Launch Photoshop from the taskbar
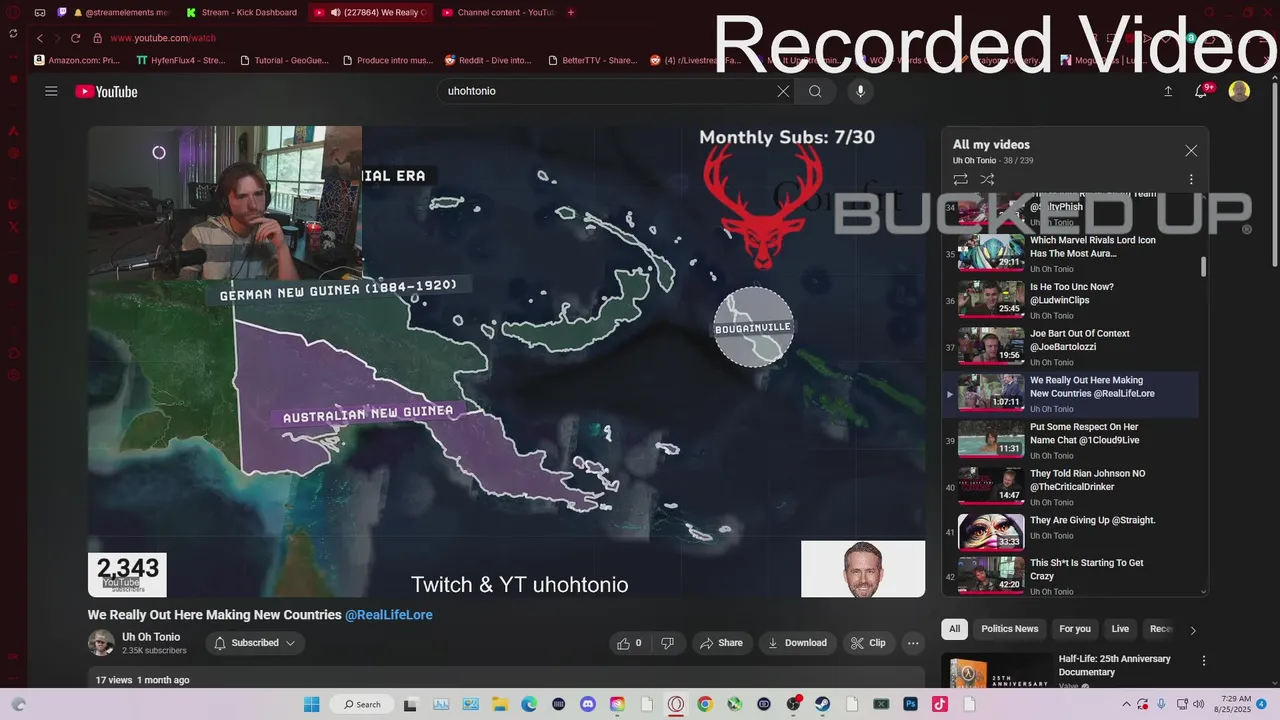 pyautogui.click(x=911, y=704)
